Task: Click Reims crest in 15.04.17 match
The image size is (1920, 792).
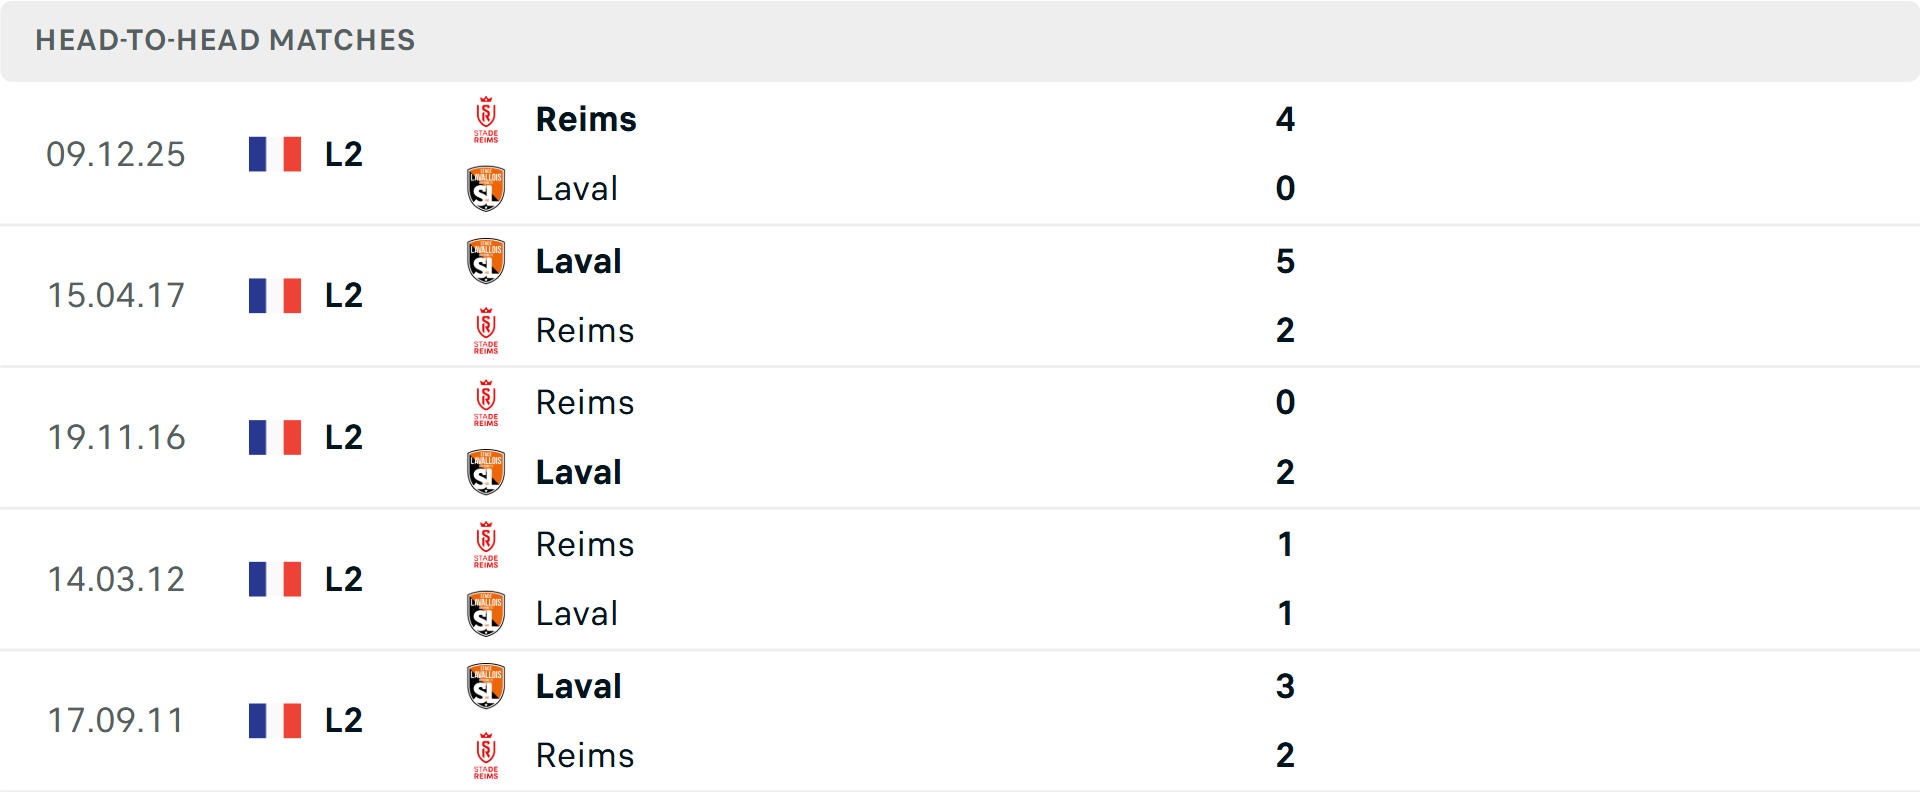Action: [486, 331]
